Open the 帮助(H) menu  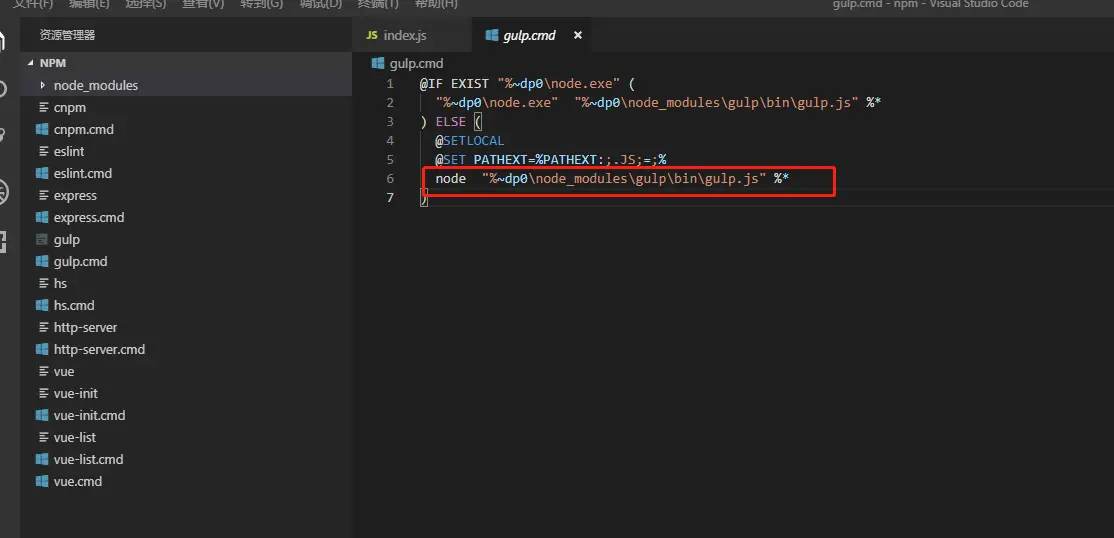(x=436, y=4)
